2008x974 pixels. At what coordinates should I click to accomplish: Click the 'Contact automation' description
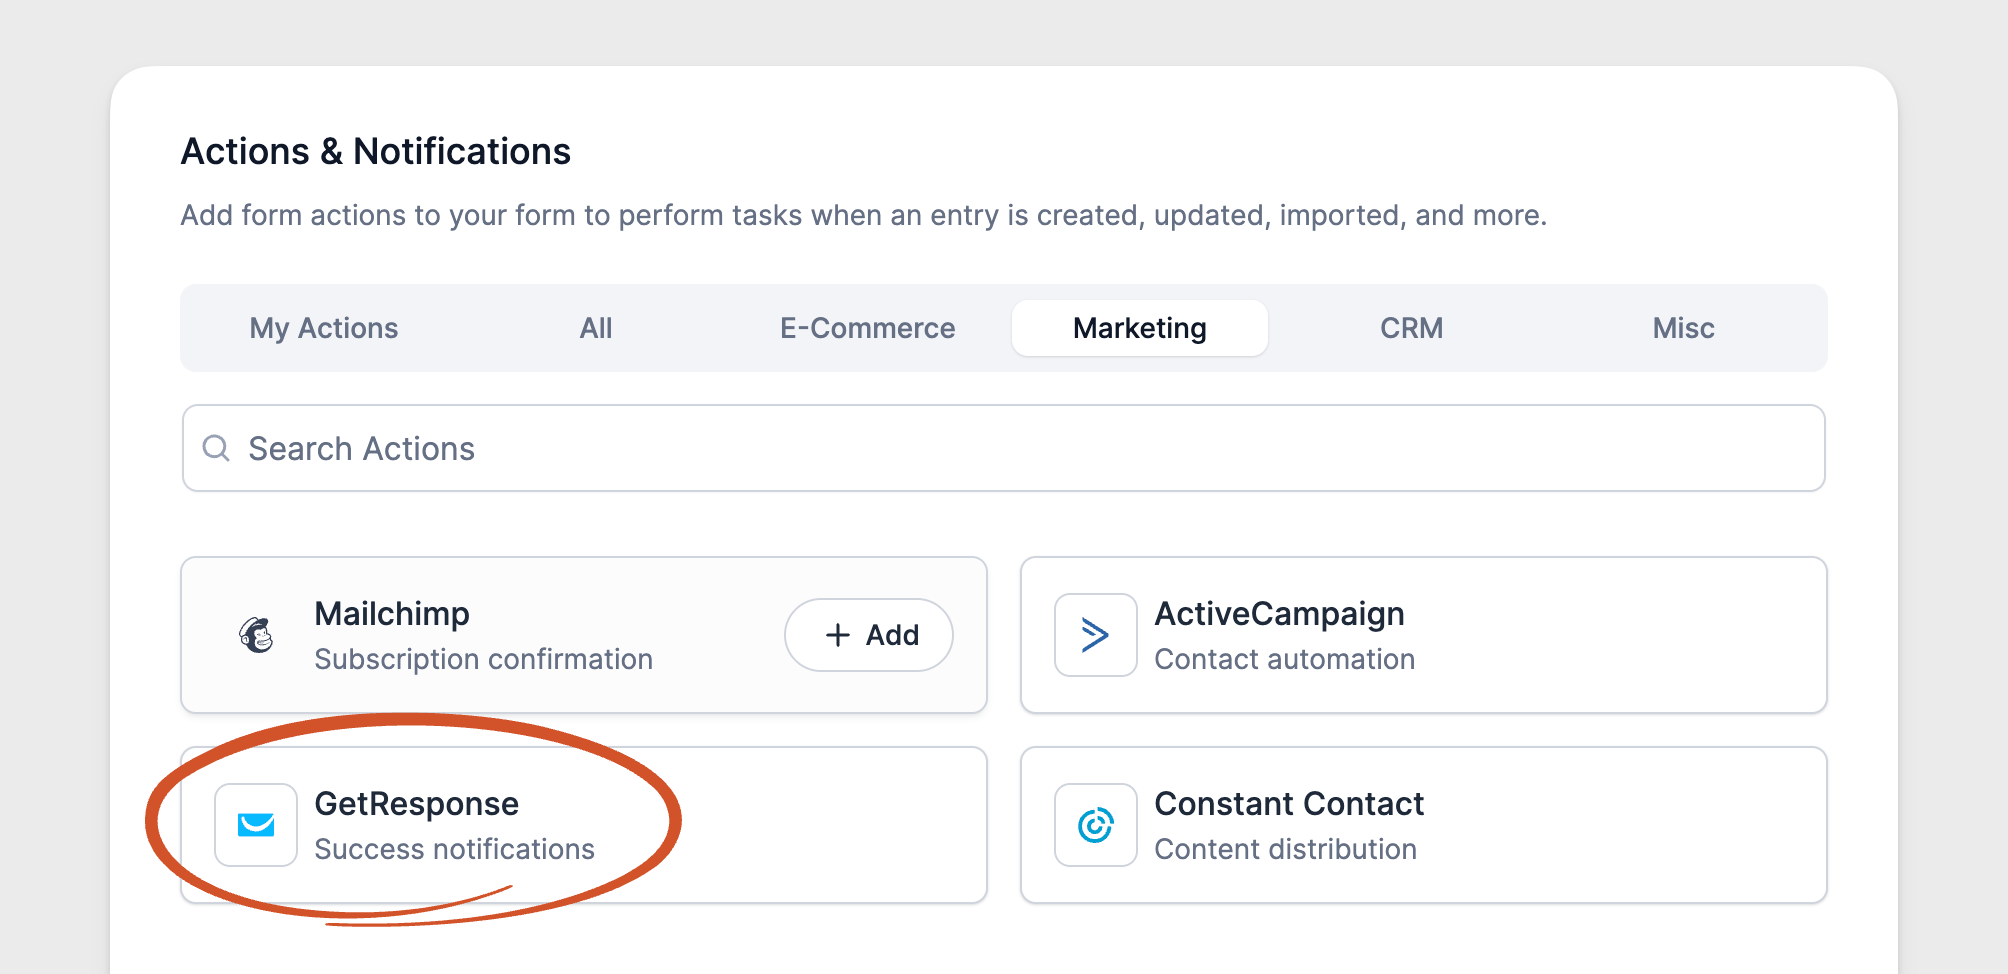click(x=1285, y=659)
